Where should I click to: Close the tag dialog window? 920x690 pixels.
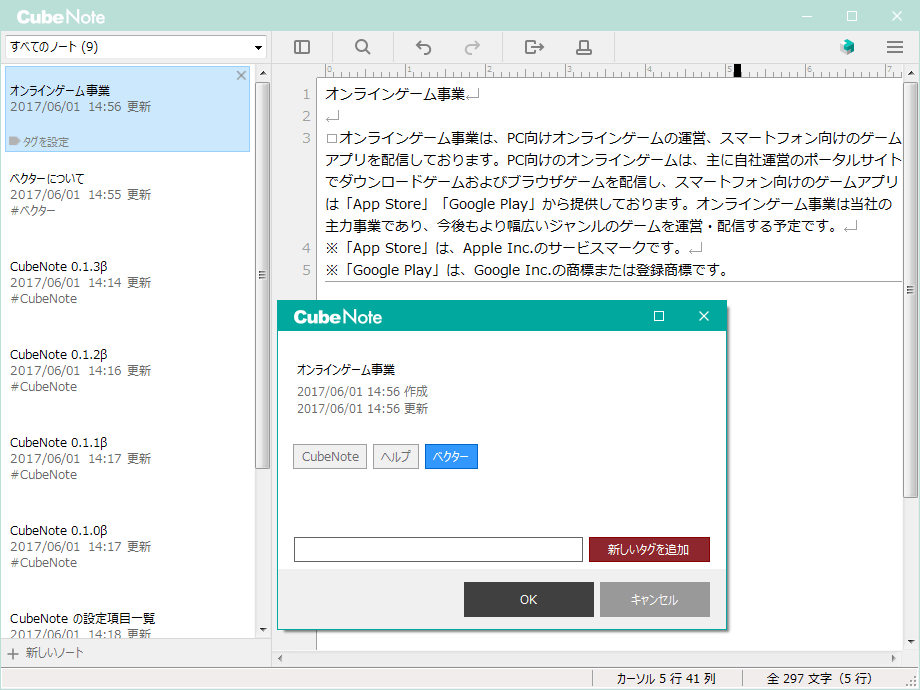[x=704, y=316]
